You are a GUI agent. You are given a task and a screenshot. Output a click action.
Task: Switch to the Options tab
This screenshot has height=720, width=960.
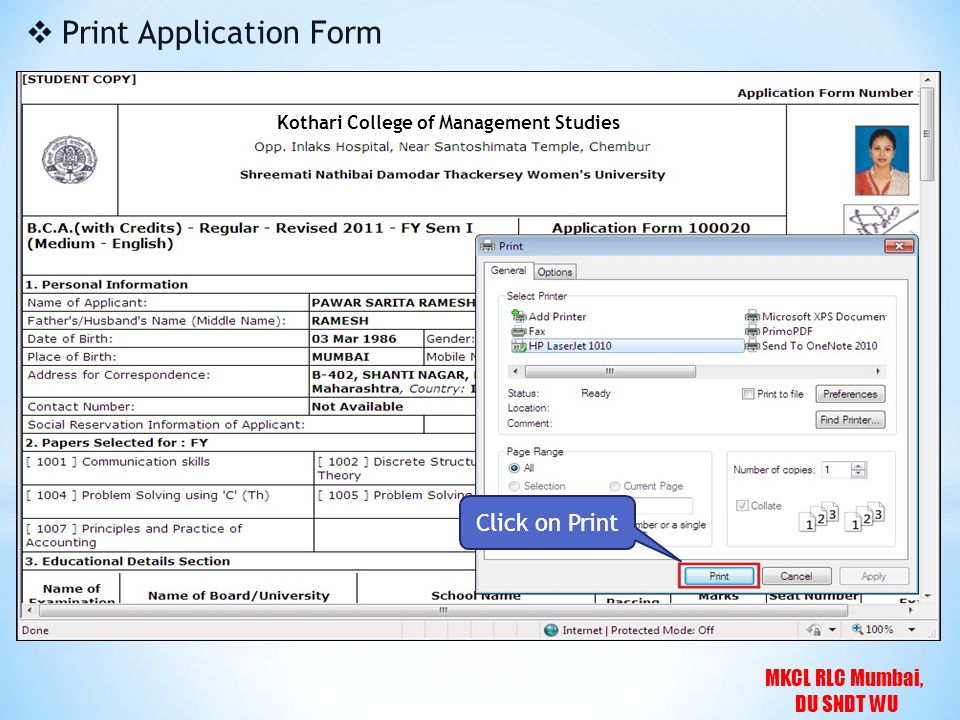(555, 272)
